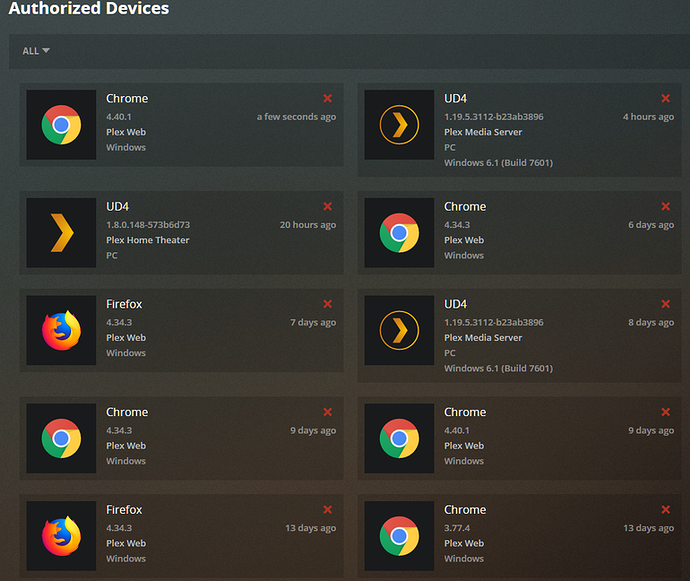Click Chrome icon of the 6-days-ago device
The width and height of the screenshot is (690, 581).
pos(399,233)
